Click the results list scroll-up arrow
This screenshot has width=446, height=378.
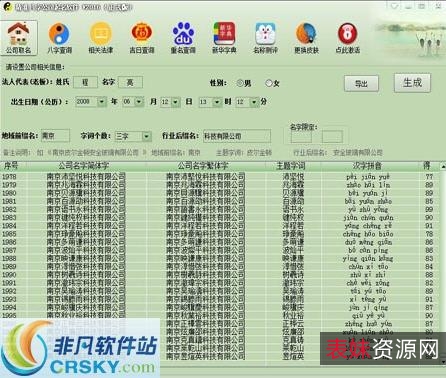coord(443,166)
